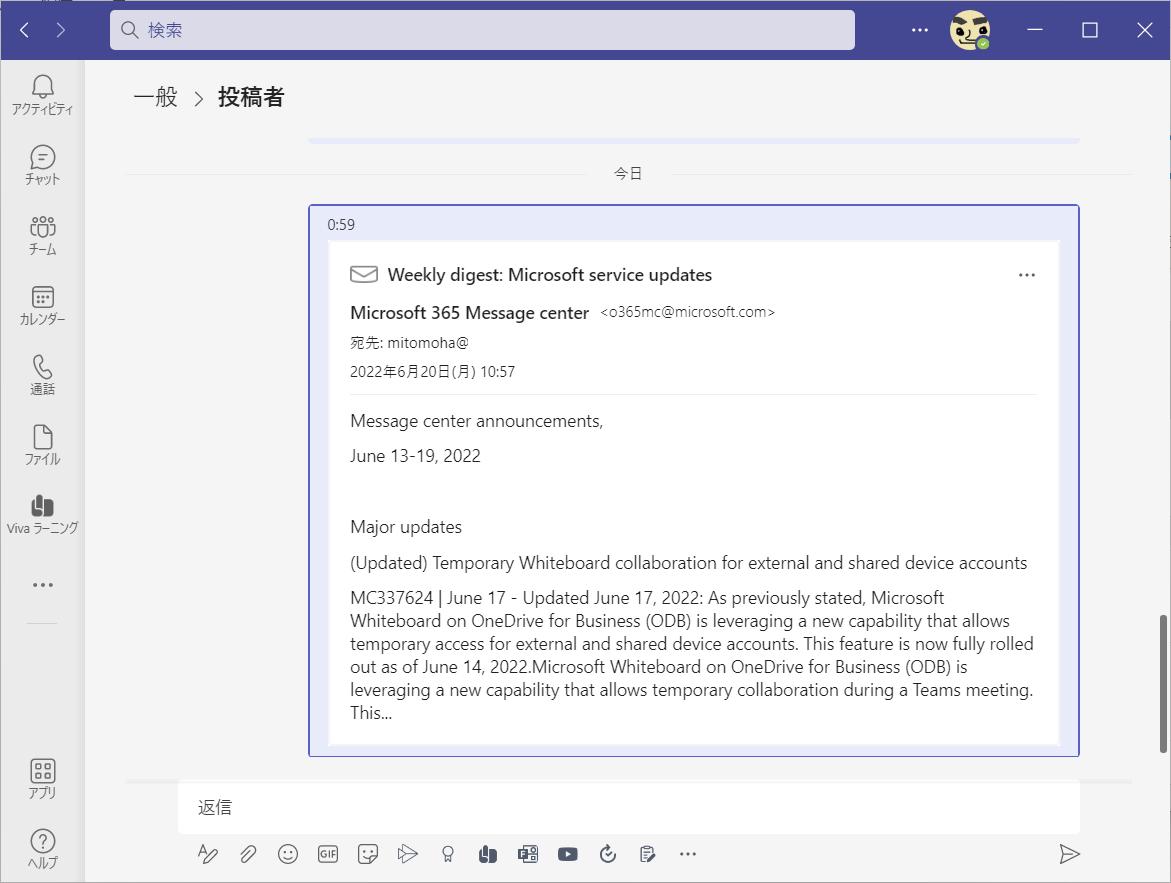Open the sticker picker
The height and width of the screenshot is (883, 1171).
(367, 854)
